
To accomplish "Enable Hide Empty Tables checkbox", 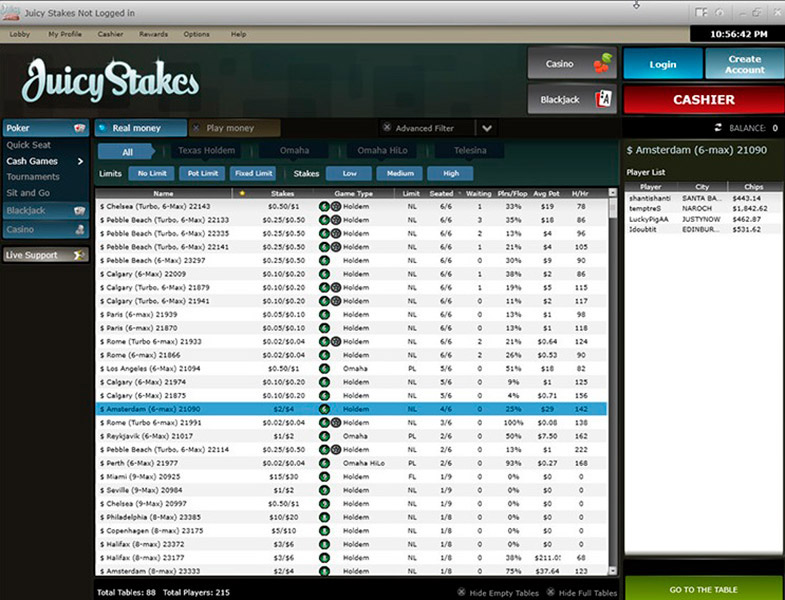I will (x=461, y=592).
